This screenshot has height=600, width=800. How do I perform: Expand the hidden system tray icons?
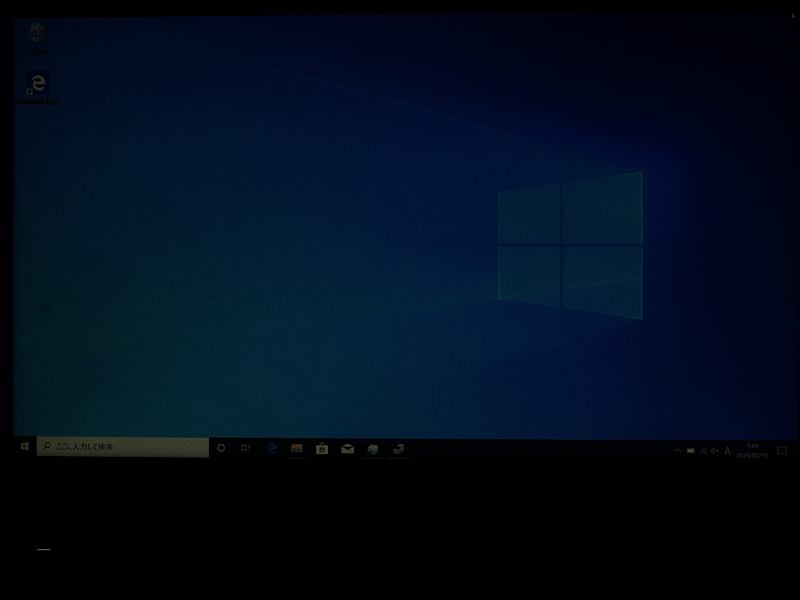678,451
